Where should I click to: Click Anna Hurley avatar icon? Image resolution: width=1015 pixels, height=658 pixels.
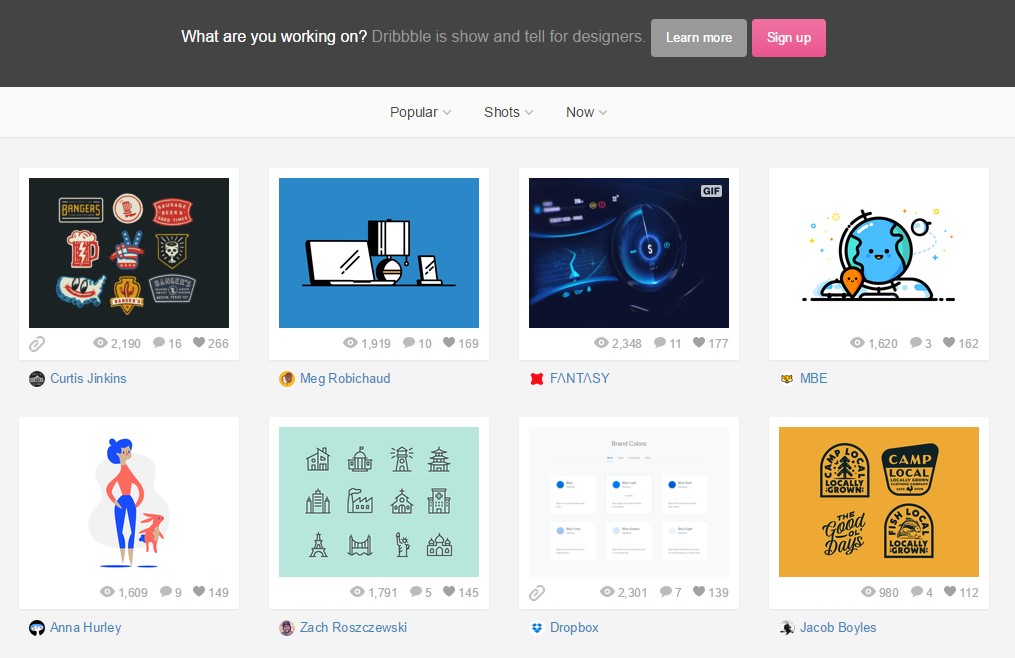[x=37, y=628]
